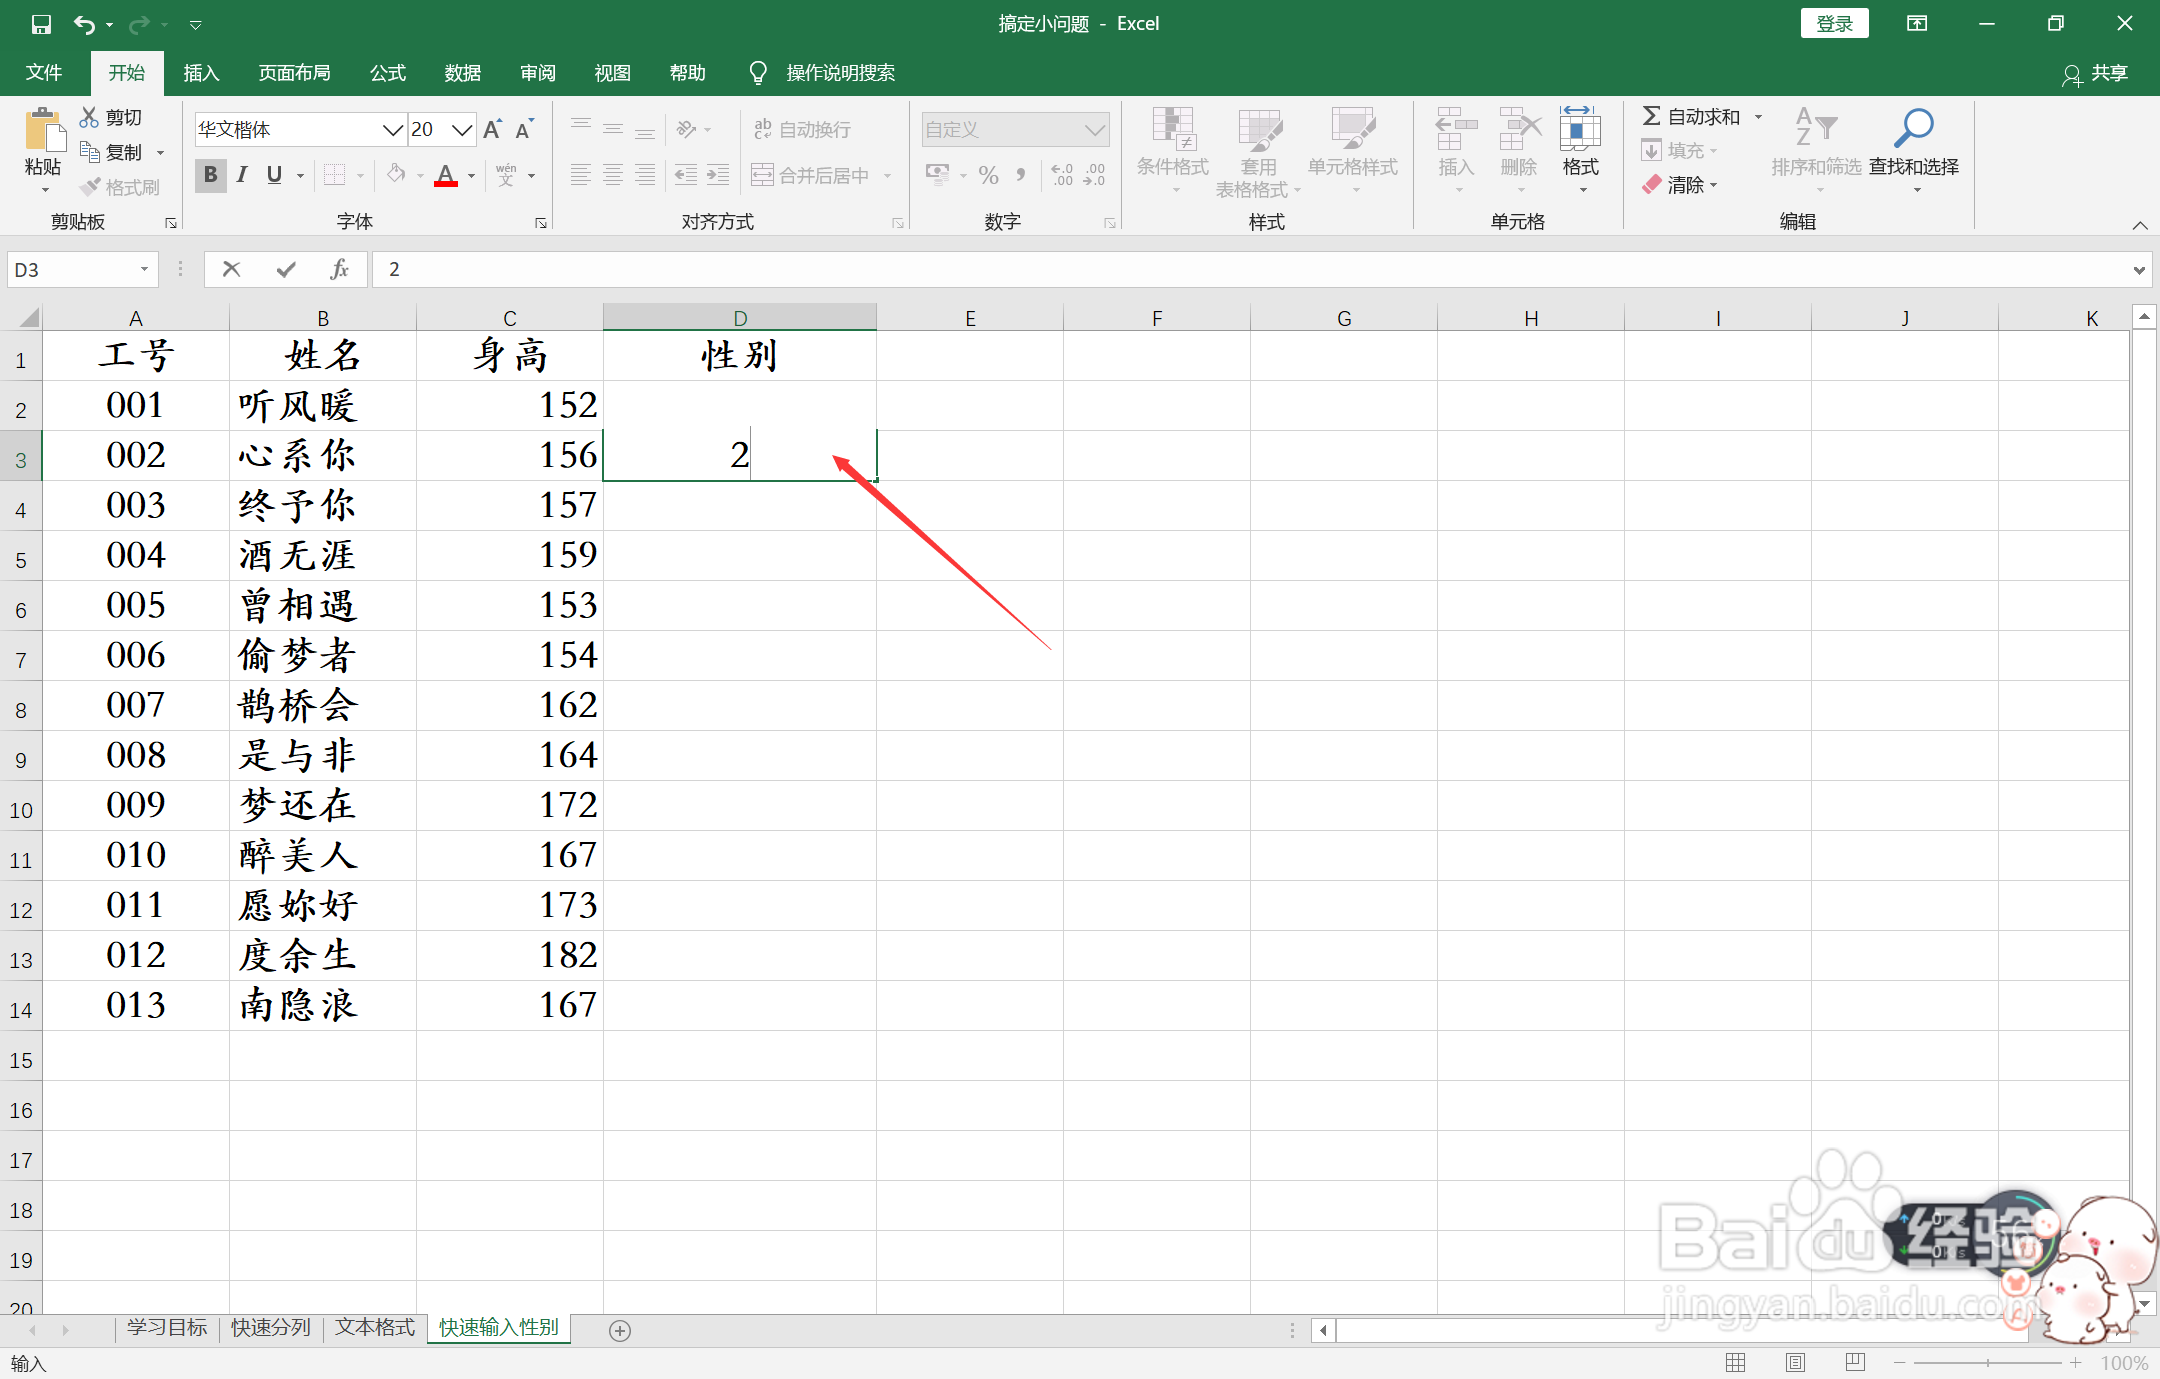Screen dimensions: 2160x1379
Task: Click the Paste clipboard icon
Action: [43, 132]
